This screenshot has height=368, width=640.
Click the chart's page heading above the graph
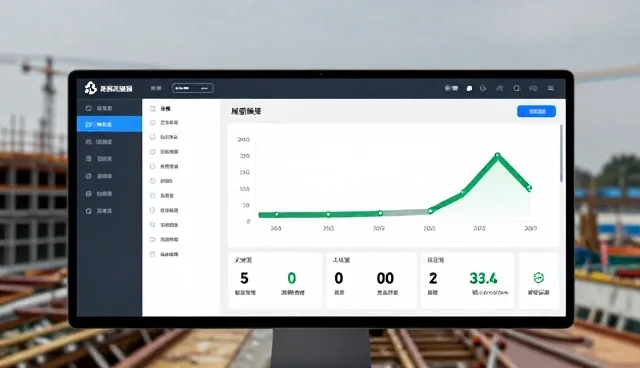[x=246, y=111]
